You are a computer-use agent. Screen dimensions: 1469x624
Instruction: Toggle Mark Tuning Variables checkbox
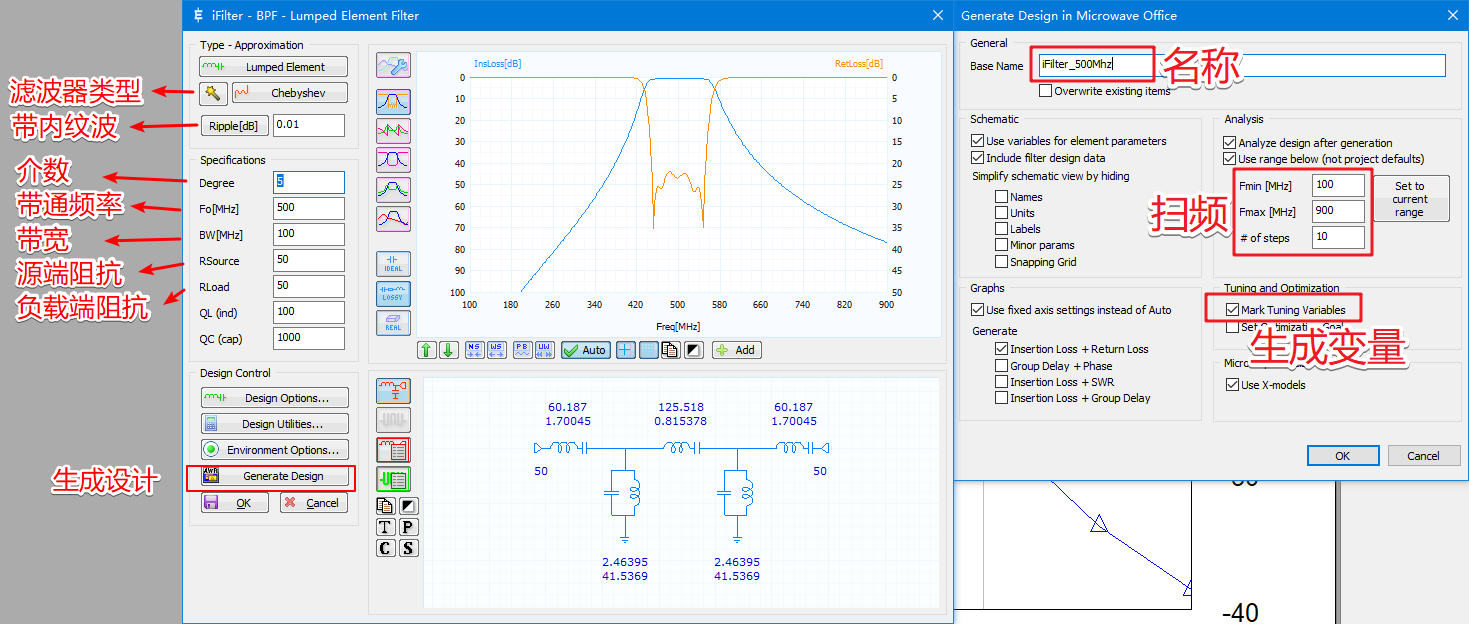tap(1232, 310)
